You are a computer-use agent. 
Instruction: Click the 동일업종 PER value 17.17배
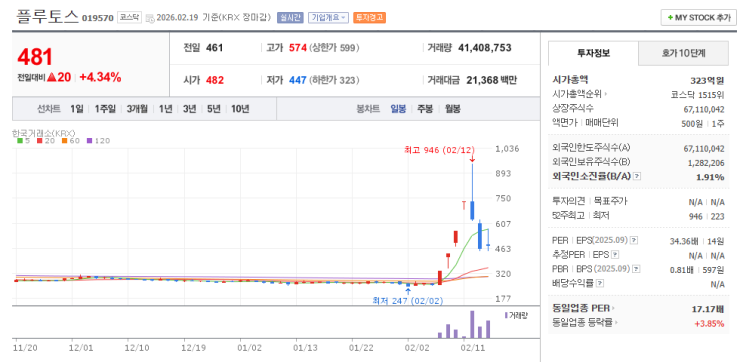708,309
